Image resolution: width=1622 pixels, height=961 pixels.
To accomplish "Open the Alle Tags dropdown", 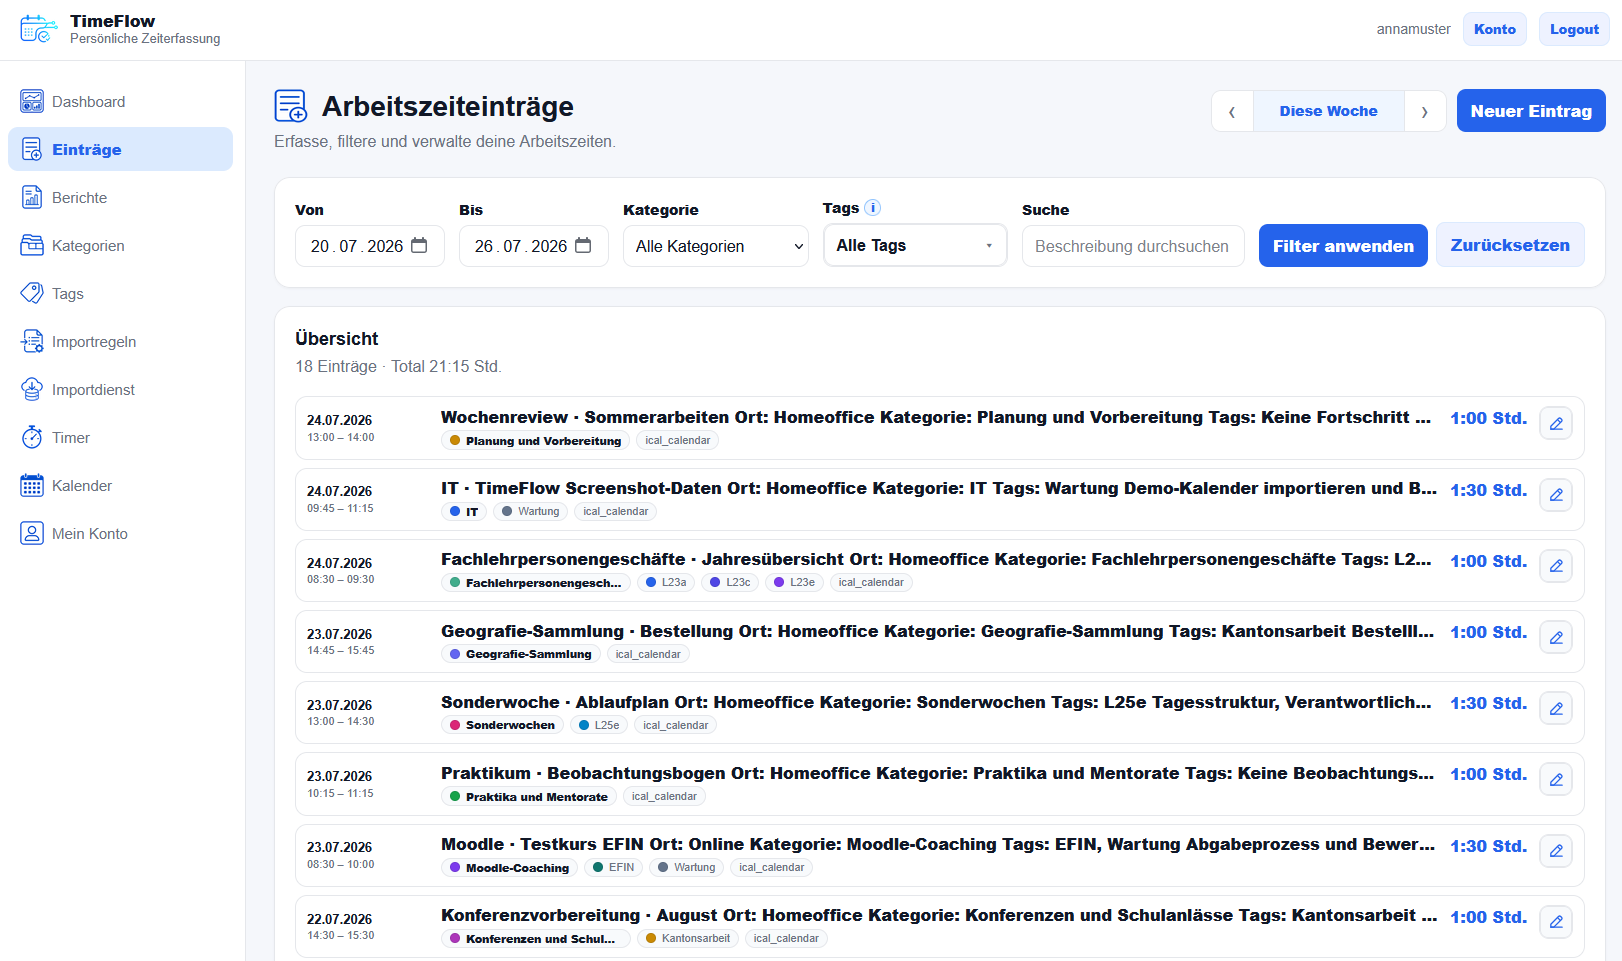I will [915, 245].
